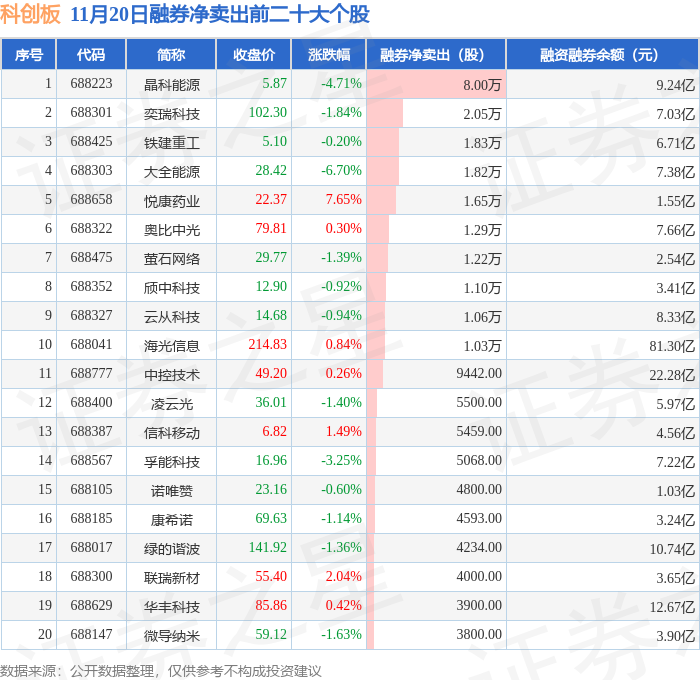Click stock code 688475

91,258
